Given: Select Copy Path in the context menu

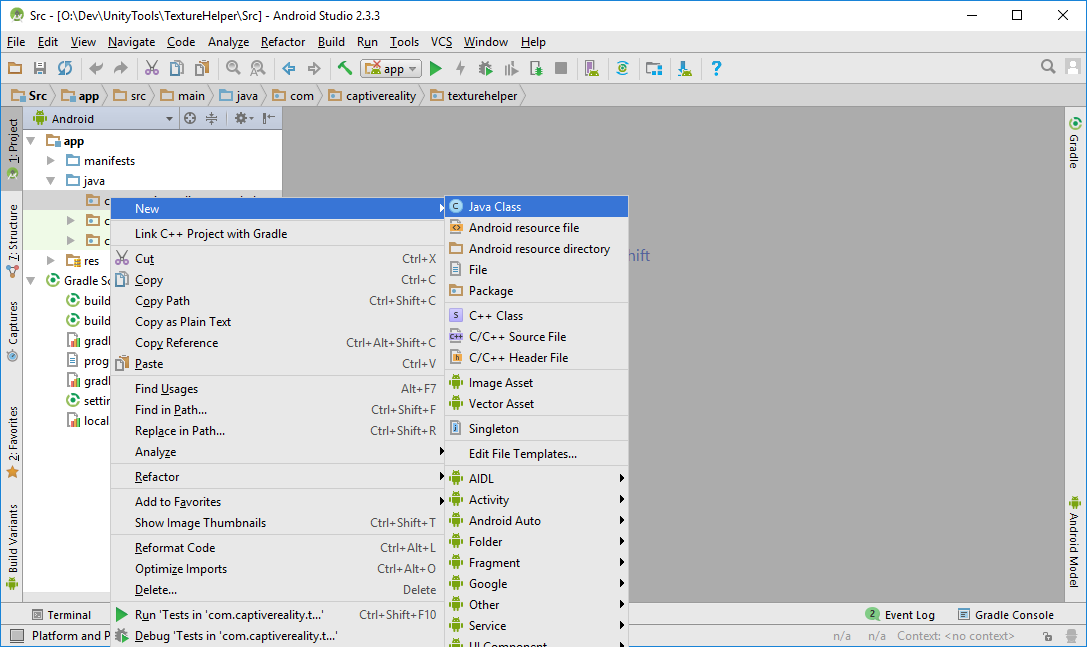Looking at the screenshot, I should (x=277, y=301).
